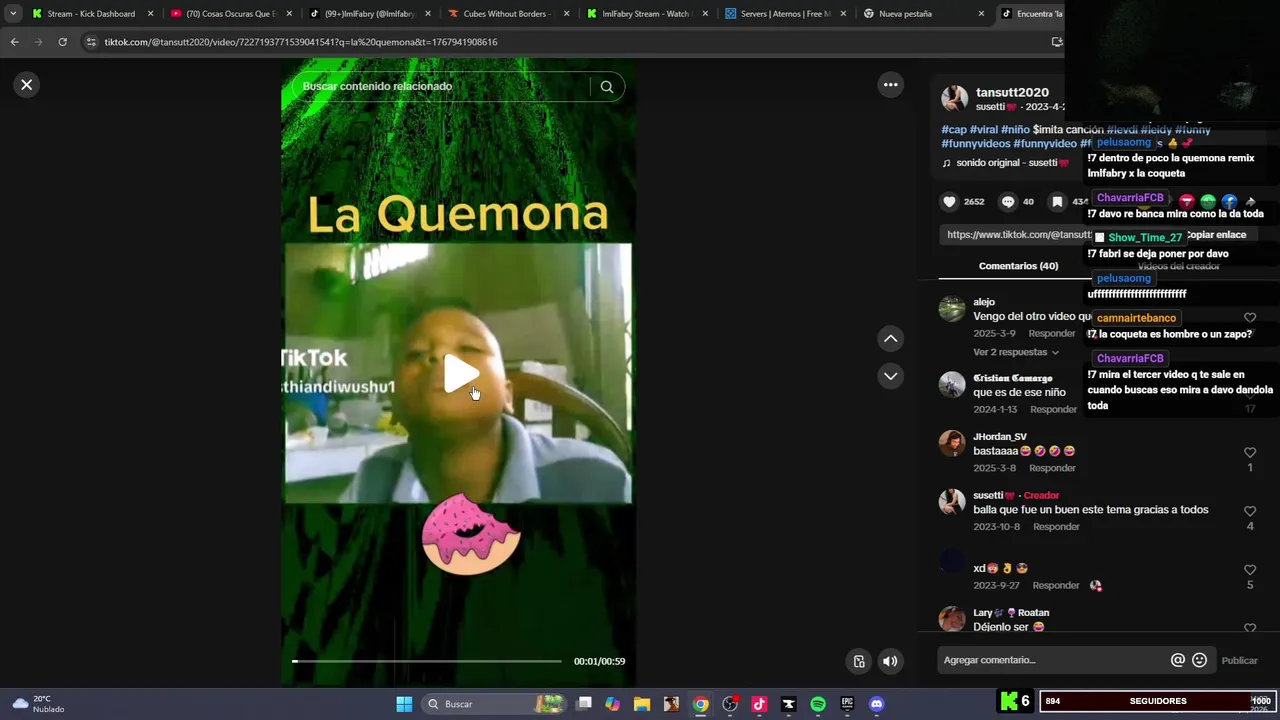Viewport: 1280px width, 720px height.
Task: Open Windows Start menu
Action: tap(404, 704)
